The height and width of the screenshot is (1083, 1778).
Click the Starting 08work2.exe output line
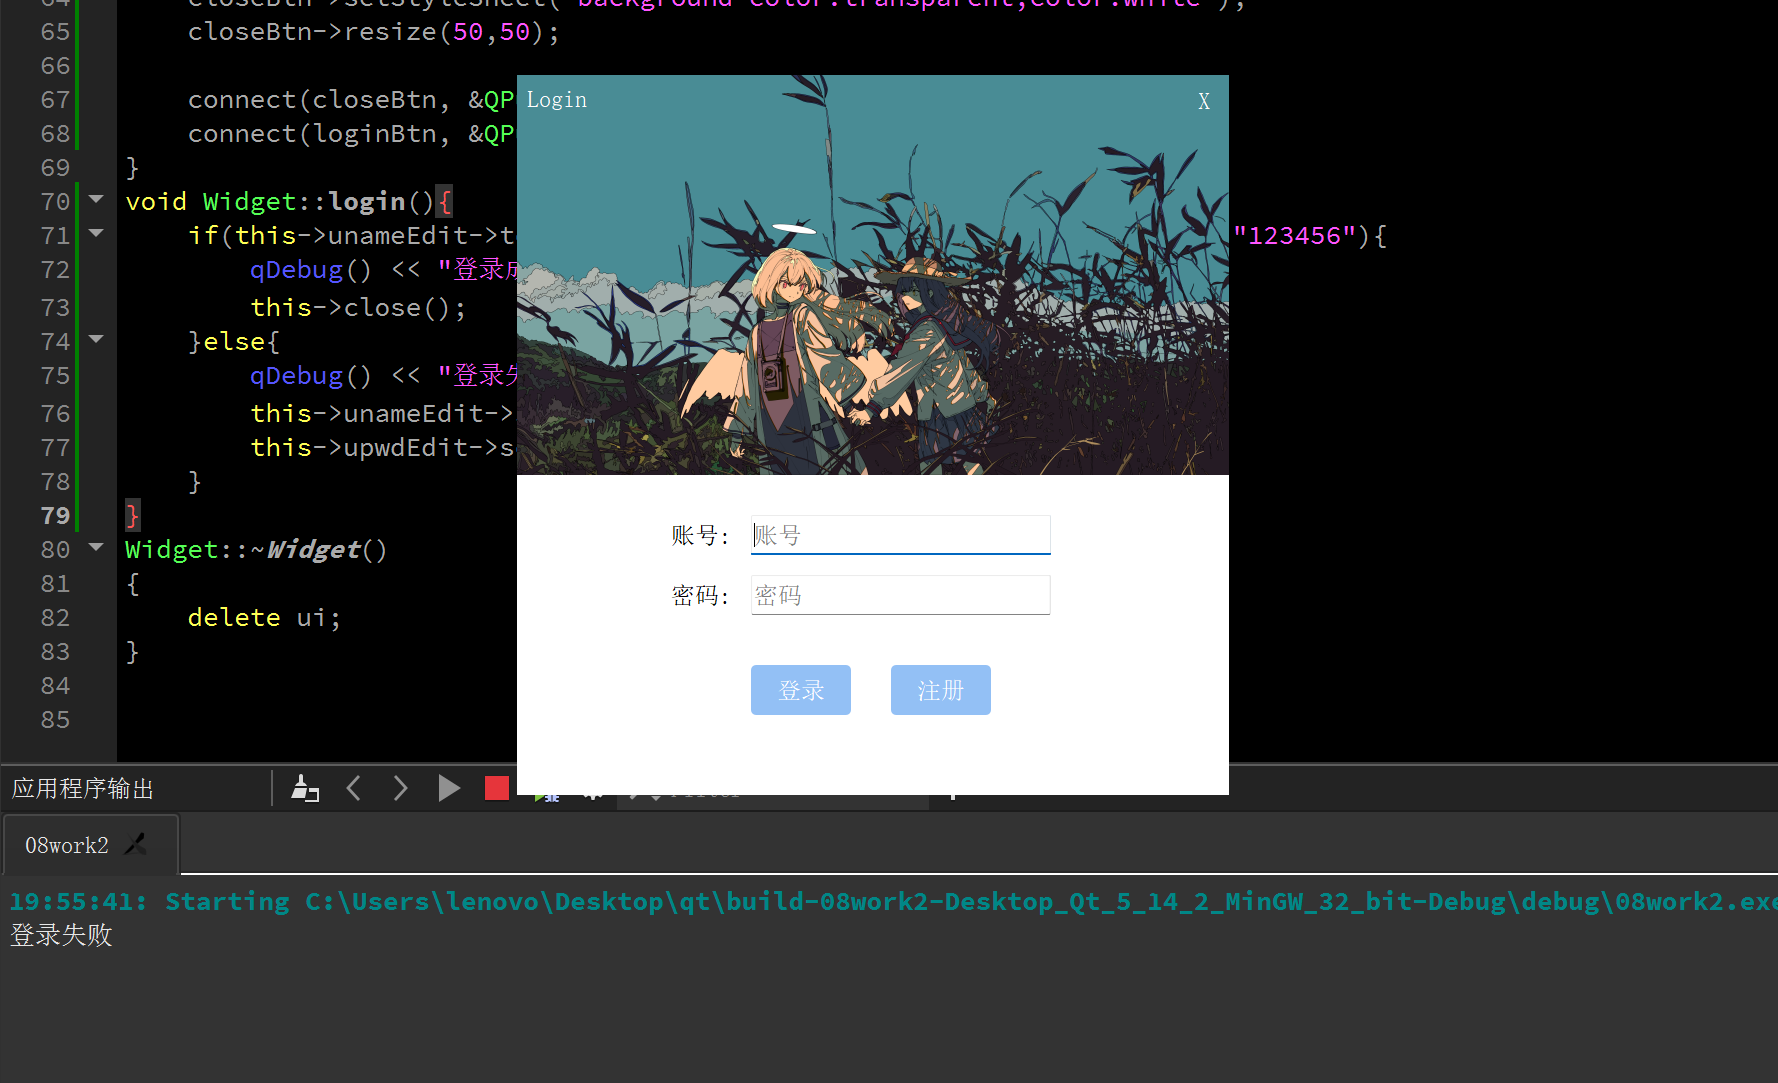tap(893, 902)
